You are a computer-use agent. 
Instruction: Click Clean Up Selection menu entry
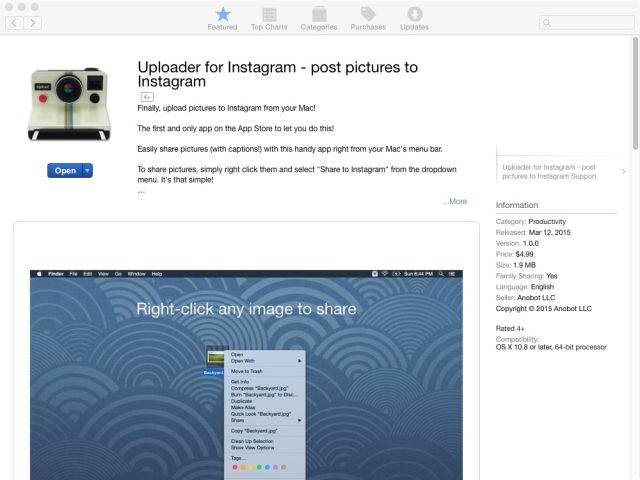(252, 441)
